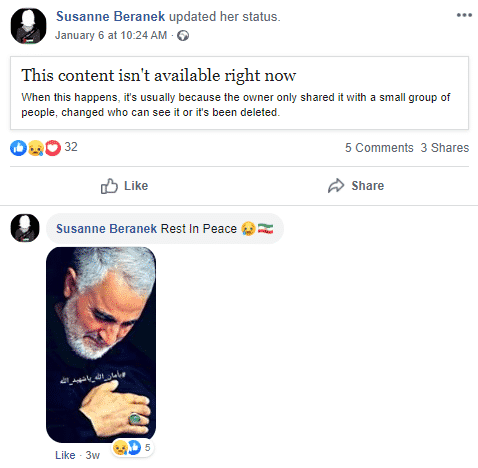Like the post with thumbs-up button
The height and width of the screenshot is (468, 478).
click(124, 186)
